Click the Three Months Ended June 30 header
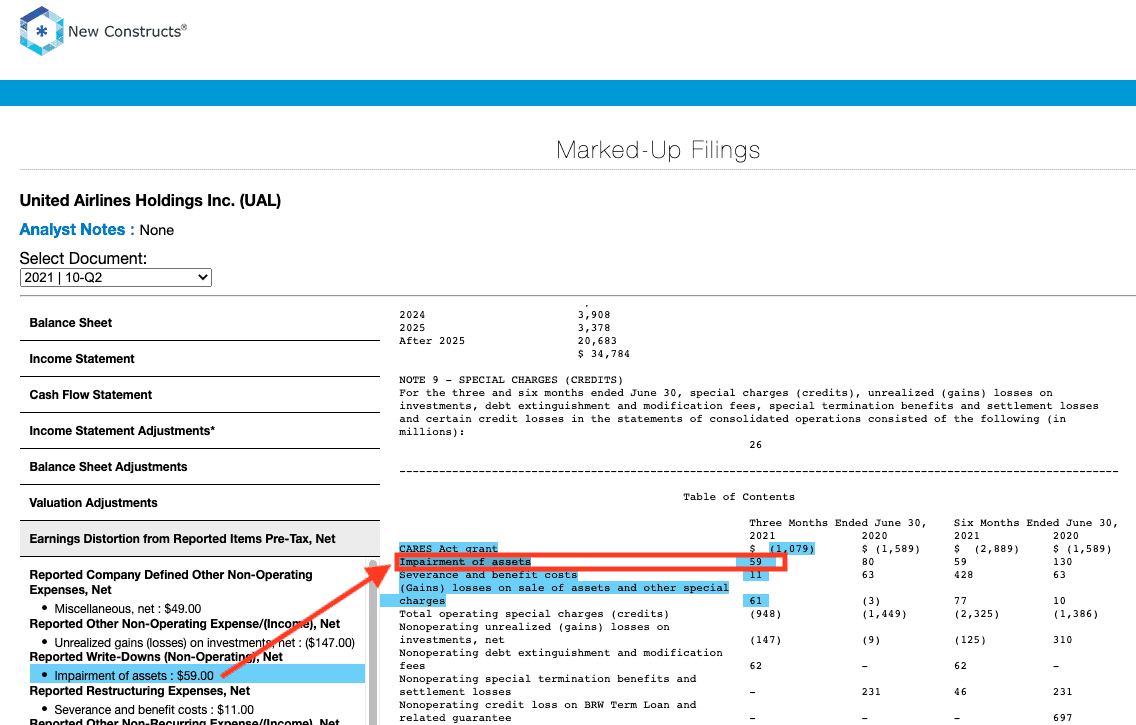 tap(838, 523)
